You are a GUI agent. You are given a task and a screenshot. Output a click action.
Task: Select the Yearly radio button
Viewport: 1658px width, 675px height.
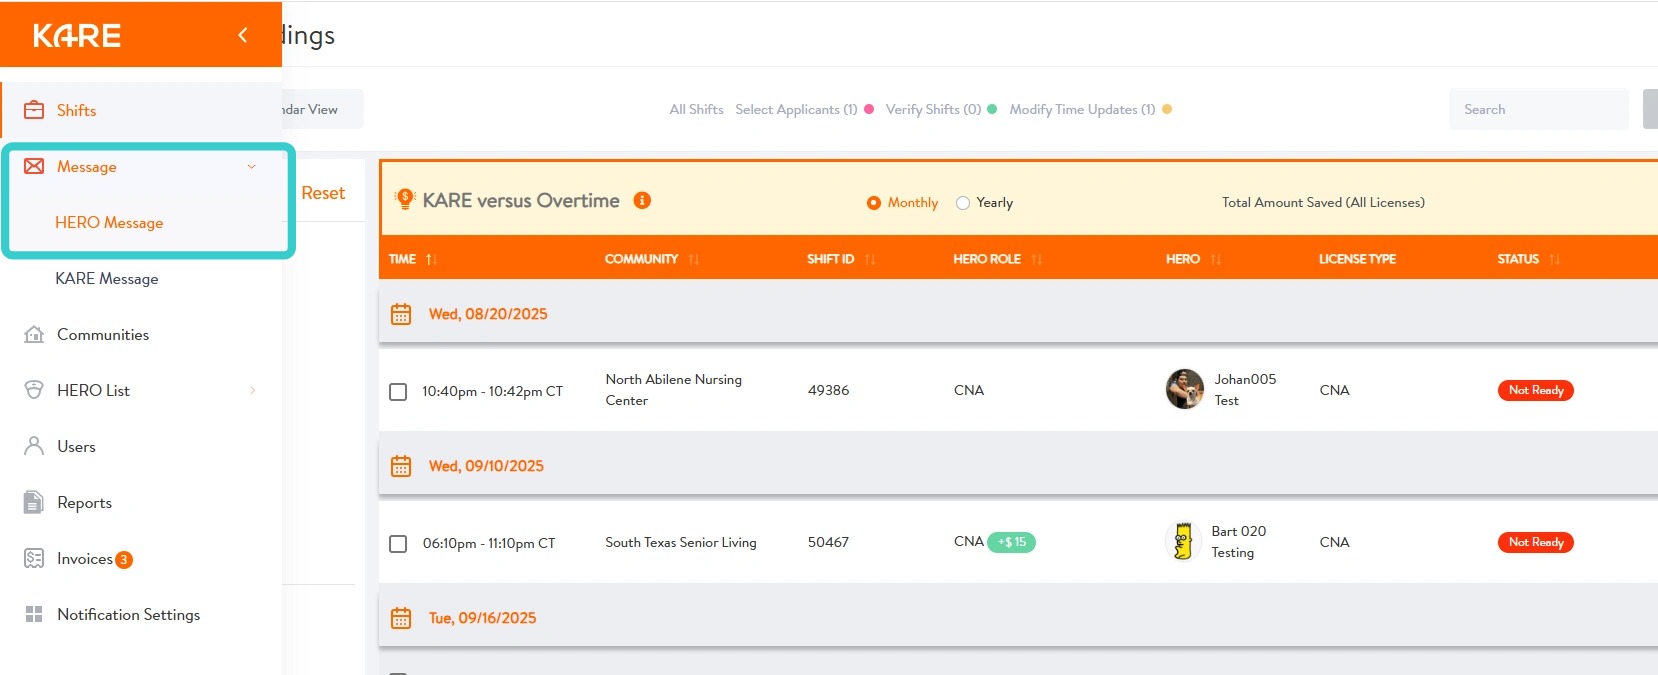963,202
